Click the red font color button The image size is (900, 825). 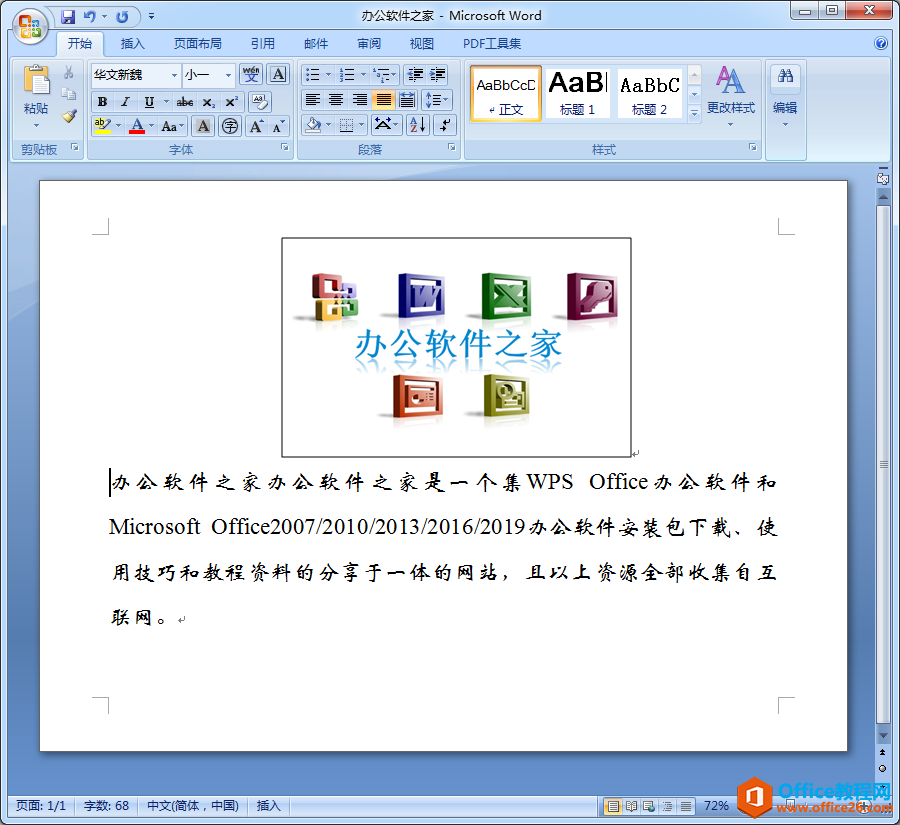(x=137, y=126)
